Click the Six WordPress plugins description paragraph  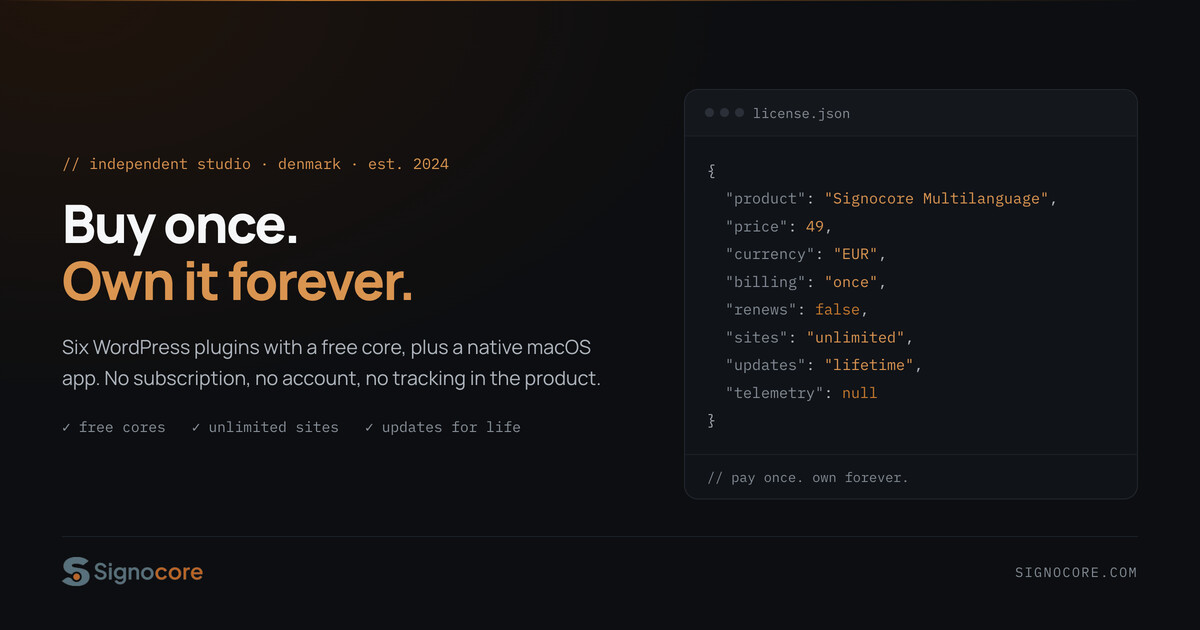(331, 363)
